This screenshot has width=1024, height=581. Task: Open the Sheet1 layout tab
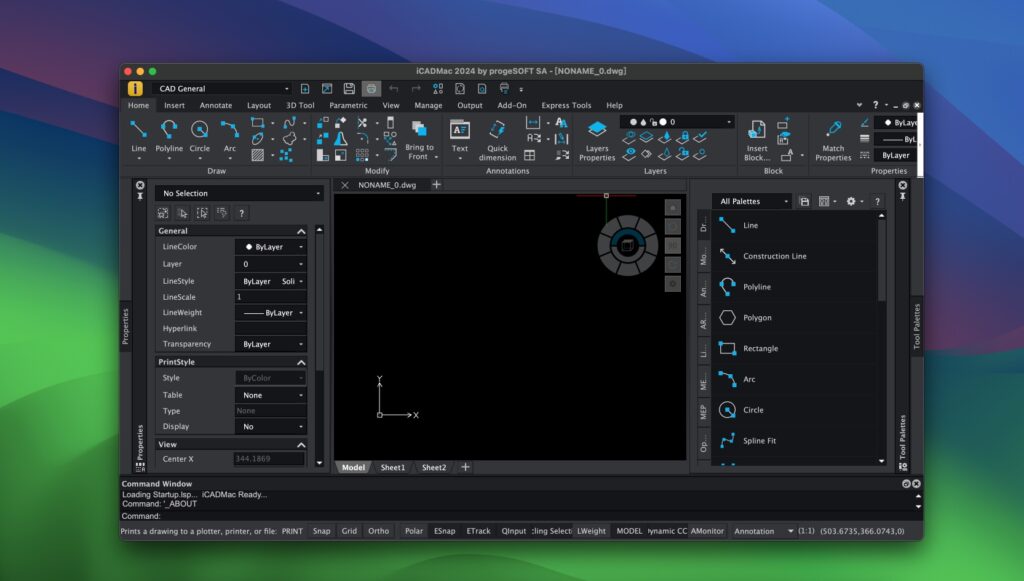[x=391, y=467]
